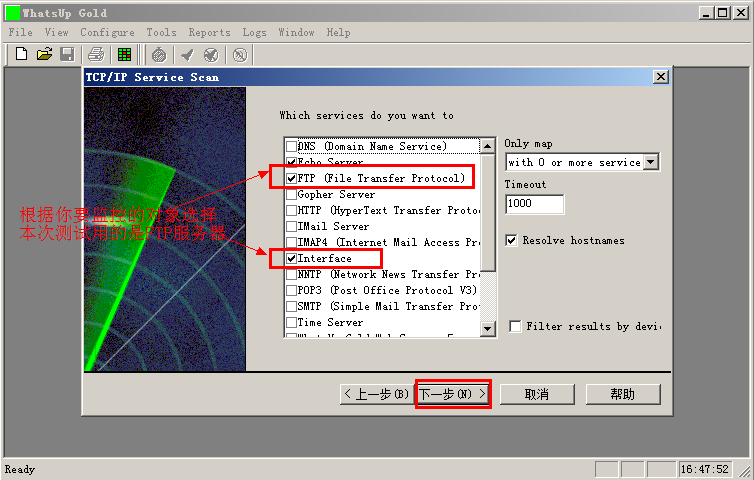Viewport: 754px width, 480px height.
Task: Proceed with 下一步(N) button
Action: (x=453, y=394)
